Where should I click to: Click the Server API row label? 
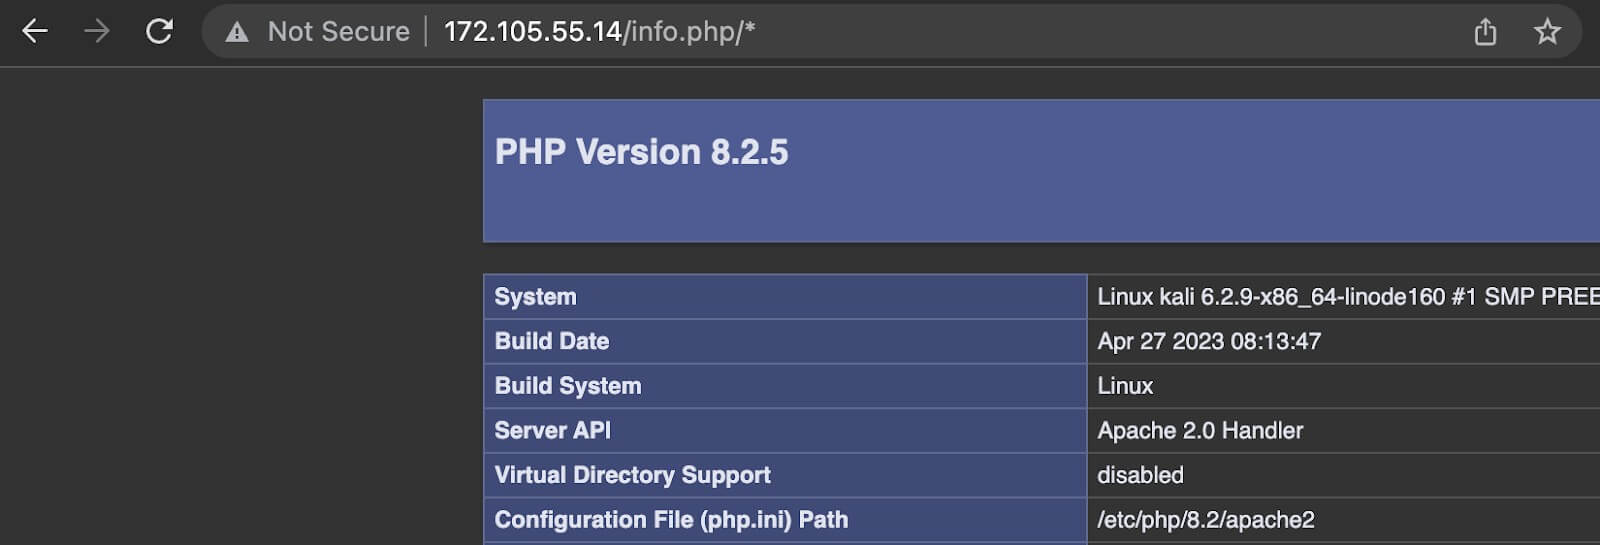(552, 430)
